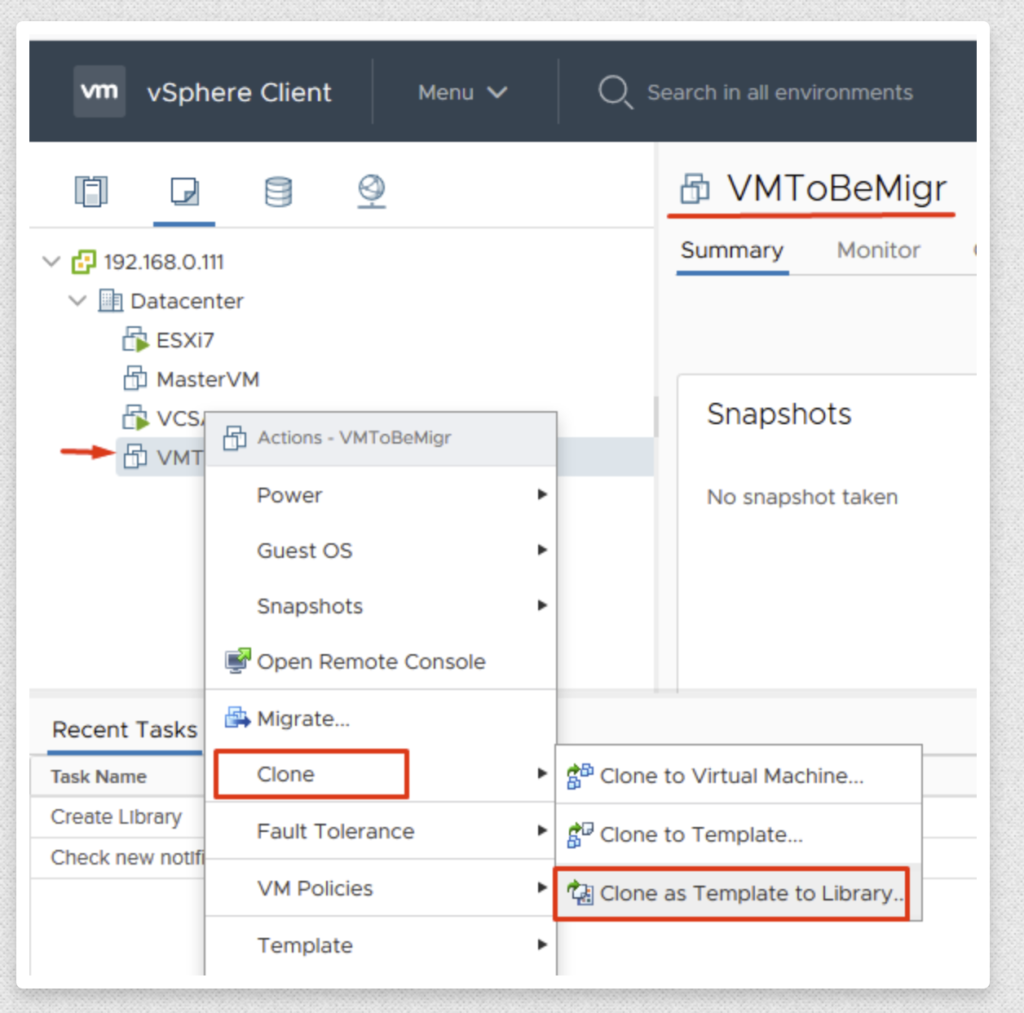Click the VM icon in Actions header
The image size is (1024, 1013).
pyautogui.click(x=234, y=438)
